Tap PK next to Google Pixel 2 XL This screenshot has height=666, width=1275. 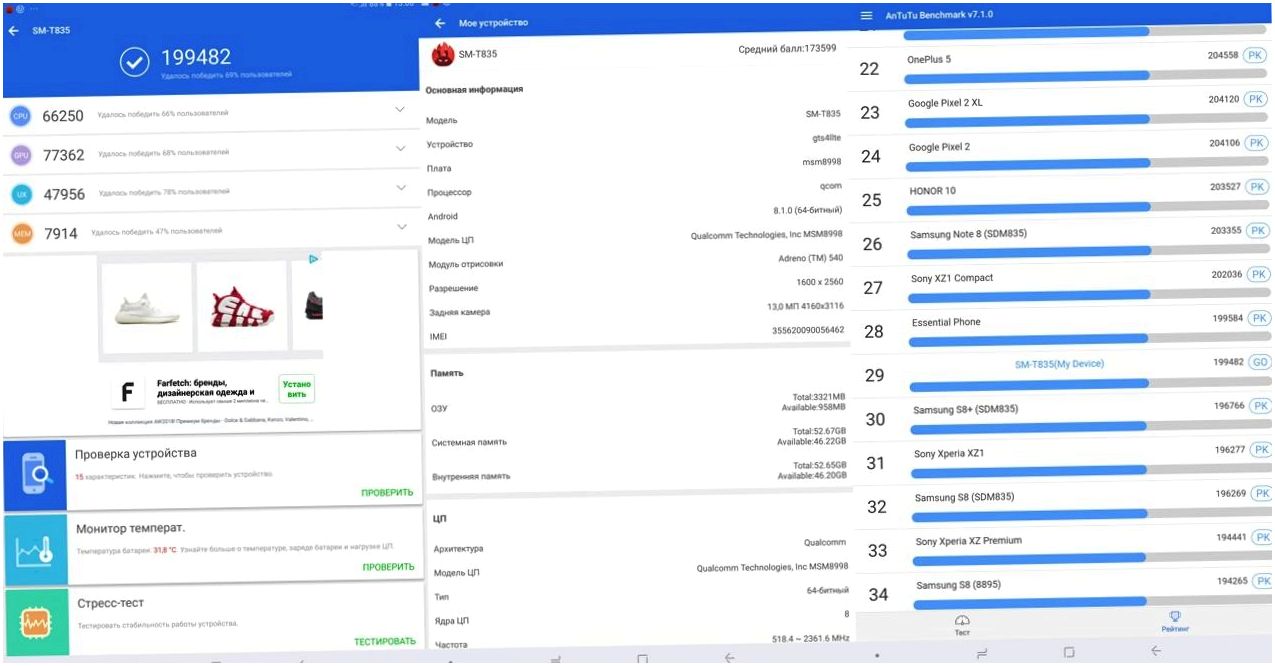point(1256,100)
